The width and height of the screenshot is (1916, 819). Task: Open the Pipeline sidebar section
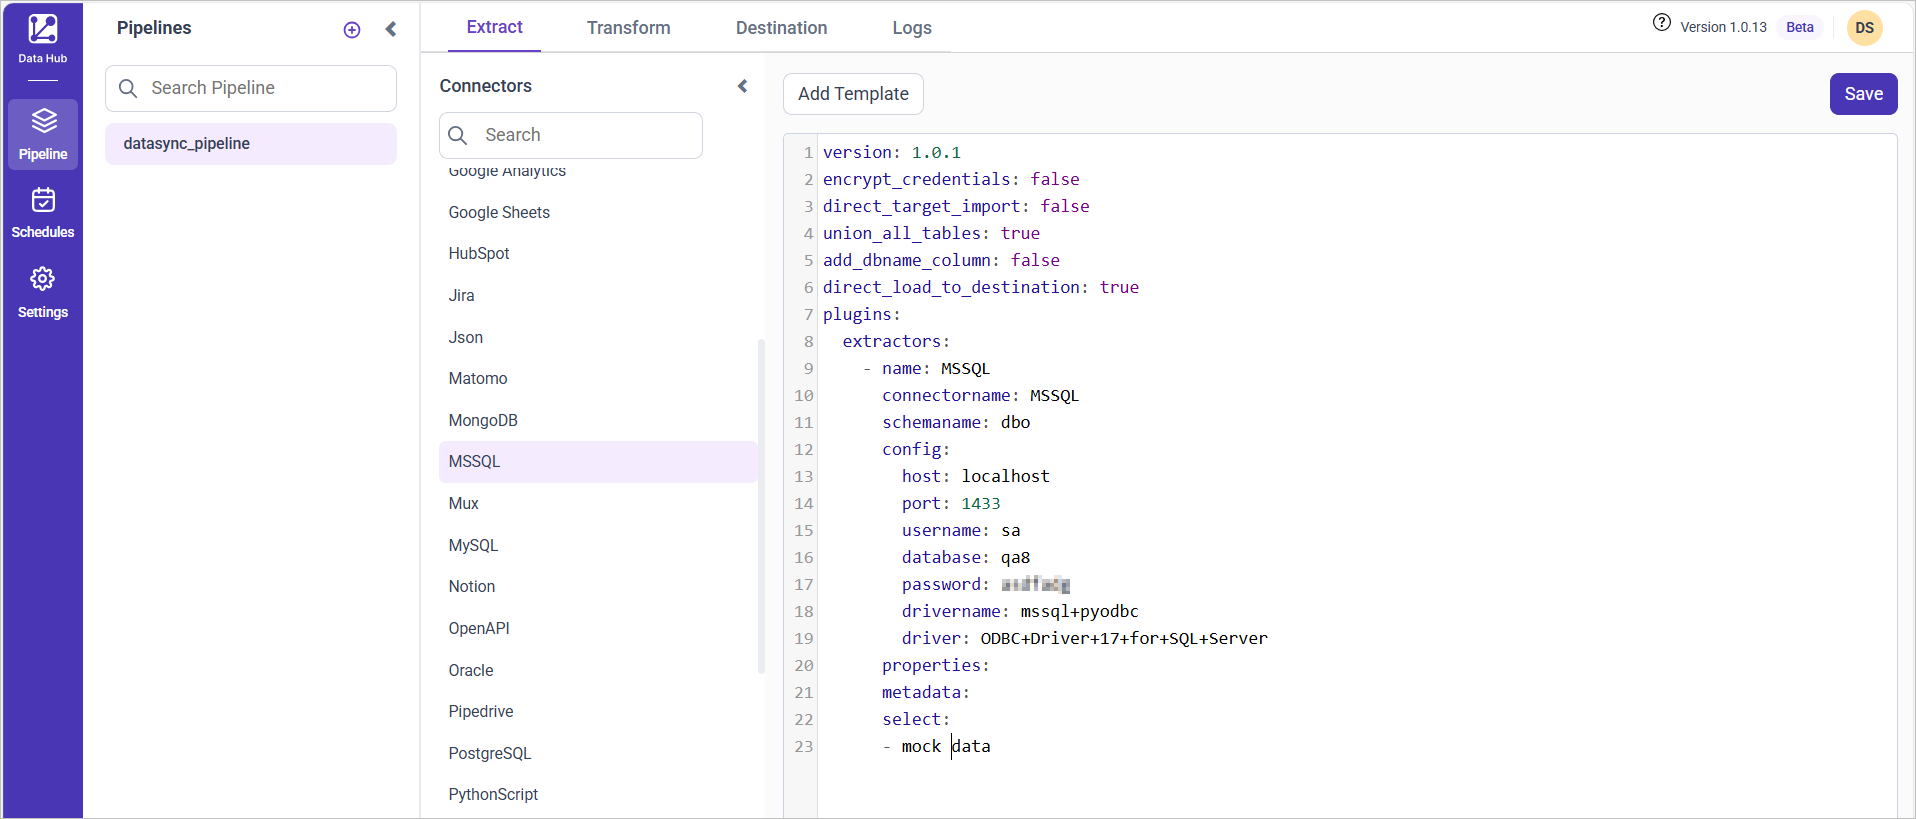(43, 134)
